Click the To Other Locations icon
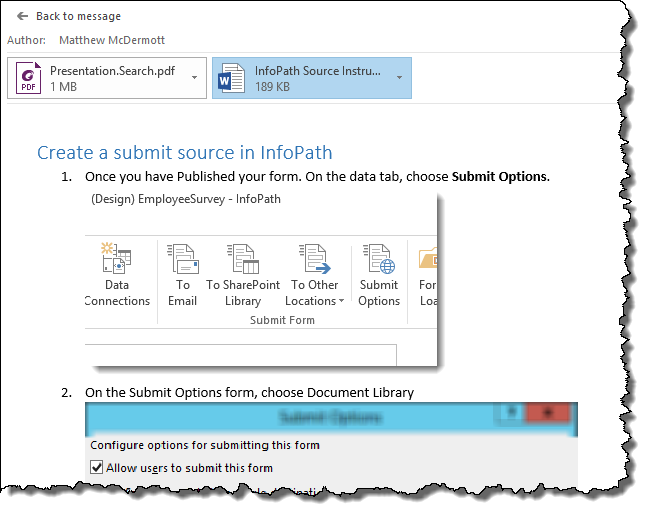The width and height of the screenshot is (650, 514). coord(315,259)
